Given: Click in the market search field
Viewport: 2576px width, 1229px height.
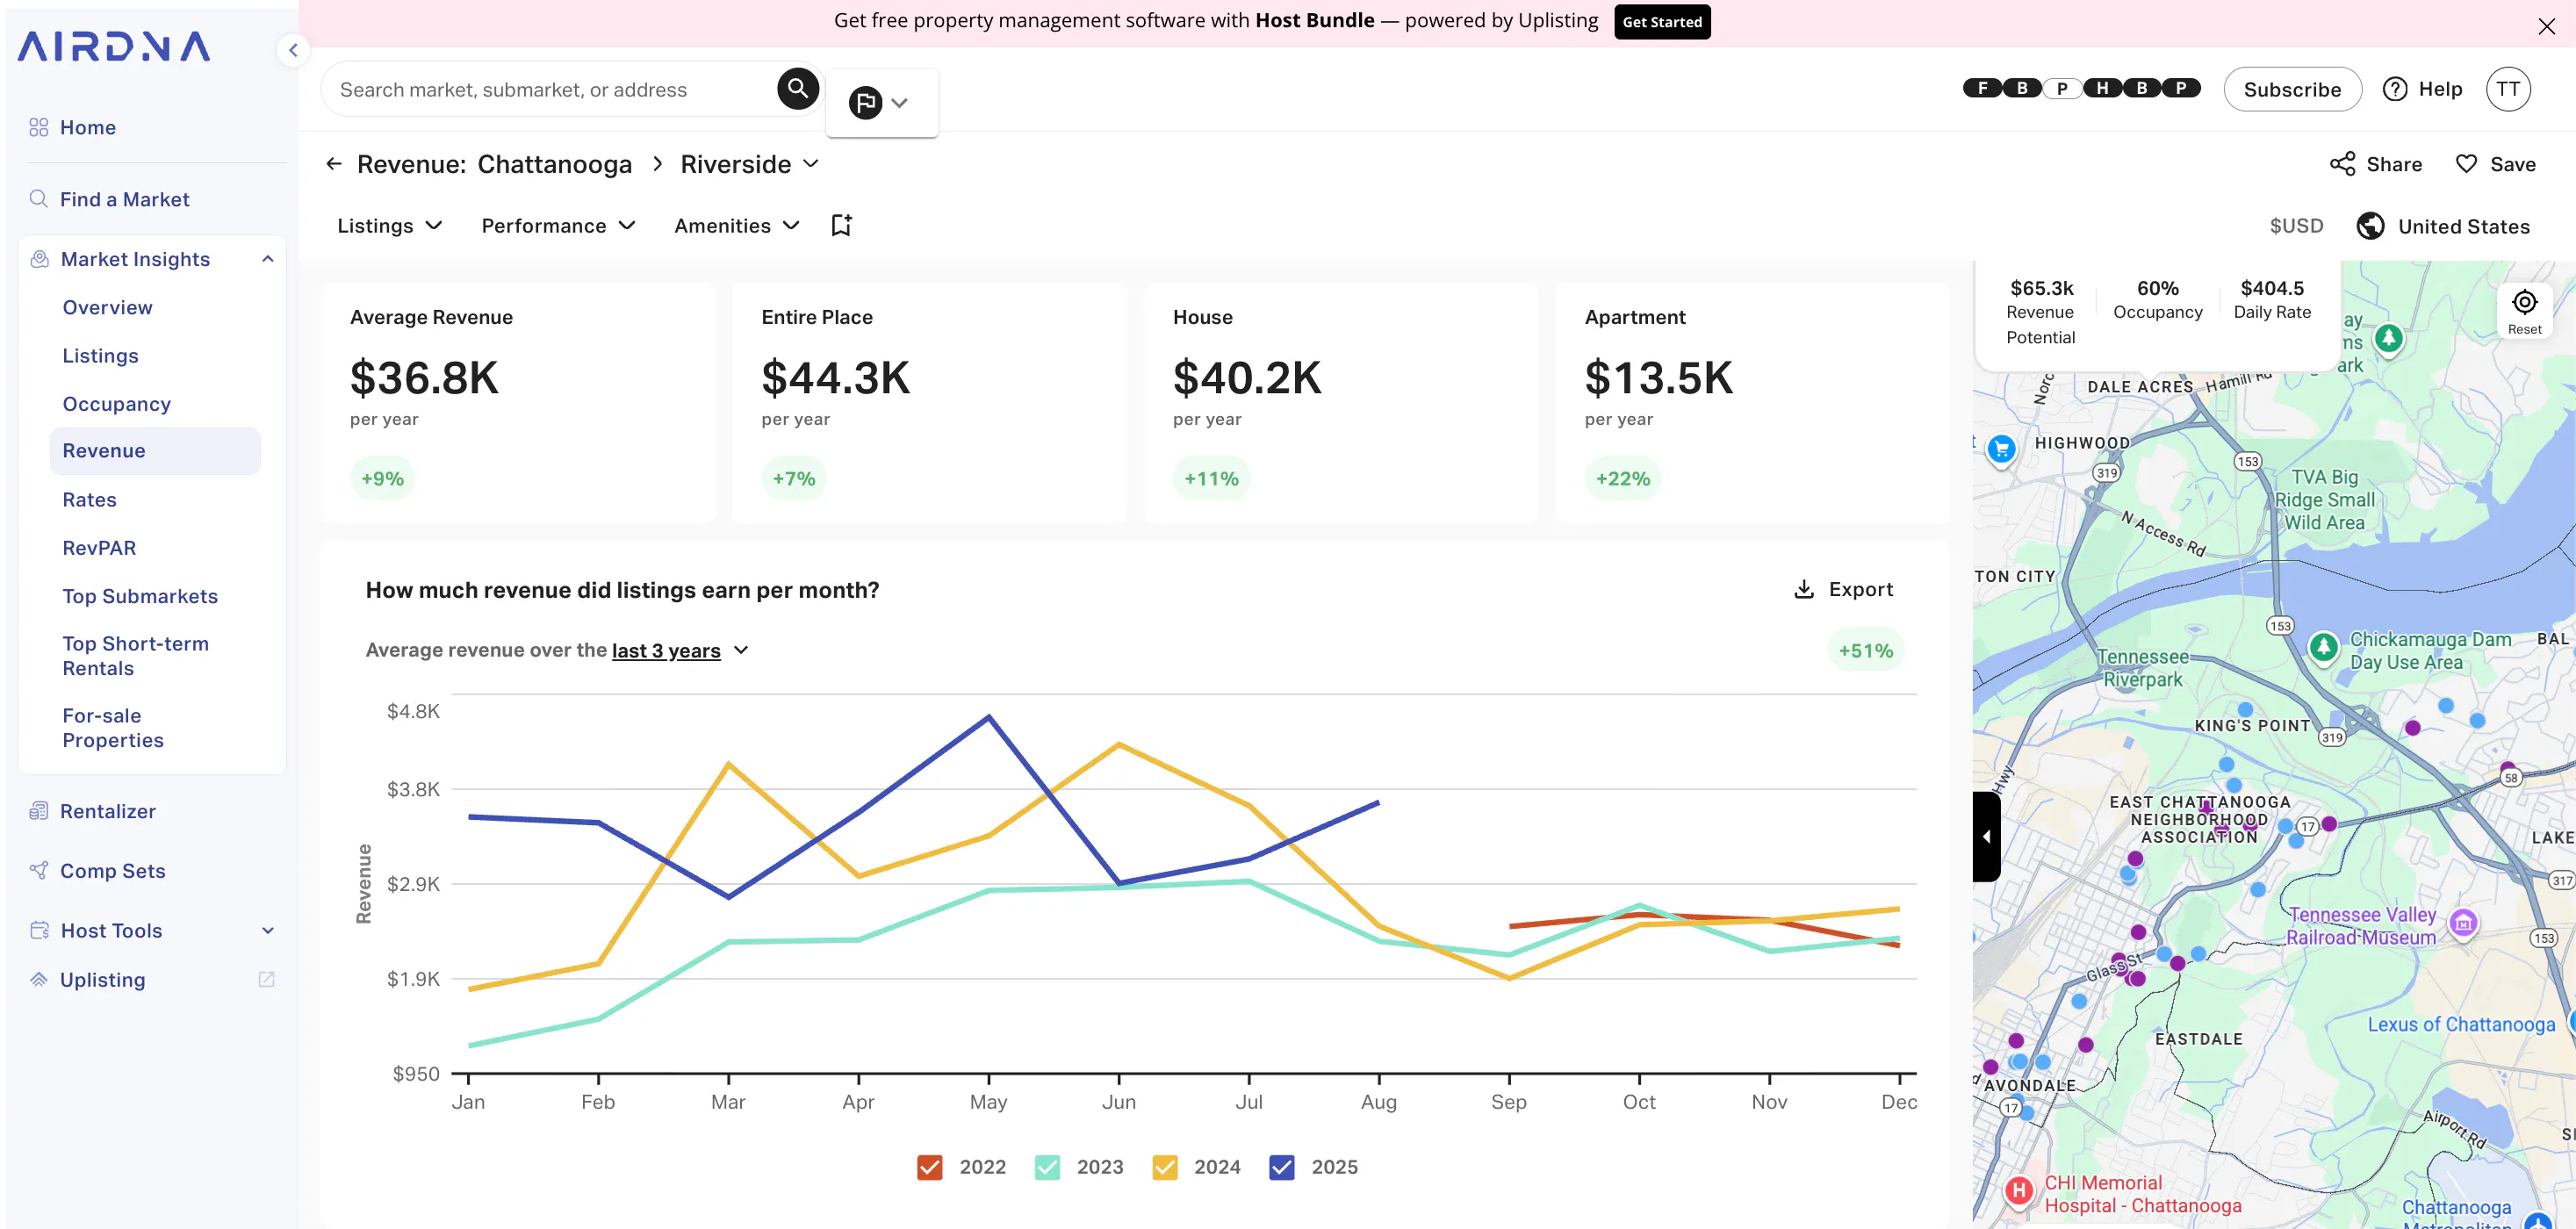Looking at the screenshot, I should pyautogui.click(x=550, y=89).
